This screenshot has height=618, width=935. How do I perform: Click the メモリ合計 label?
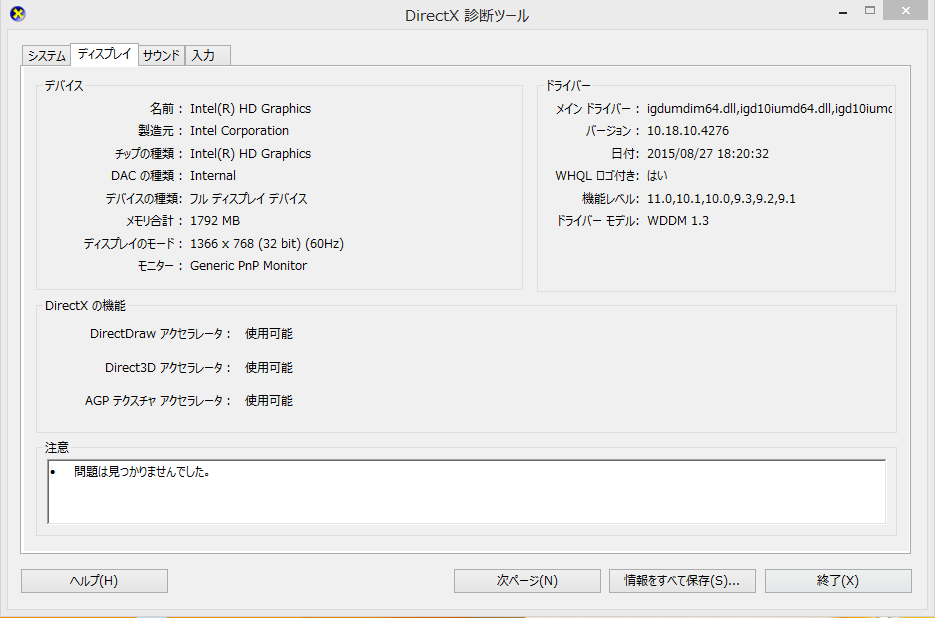coord(153,221)
